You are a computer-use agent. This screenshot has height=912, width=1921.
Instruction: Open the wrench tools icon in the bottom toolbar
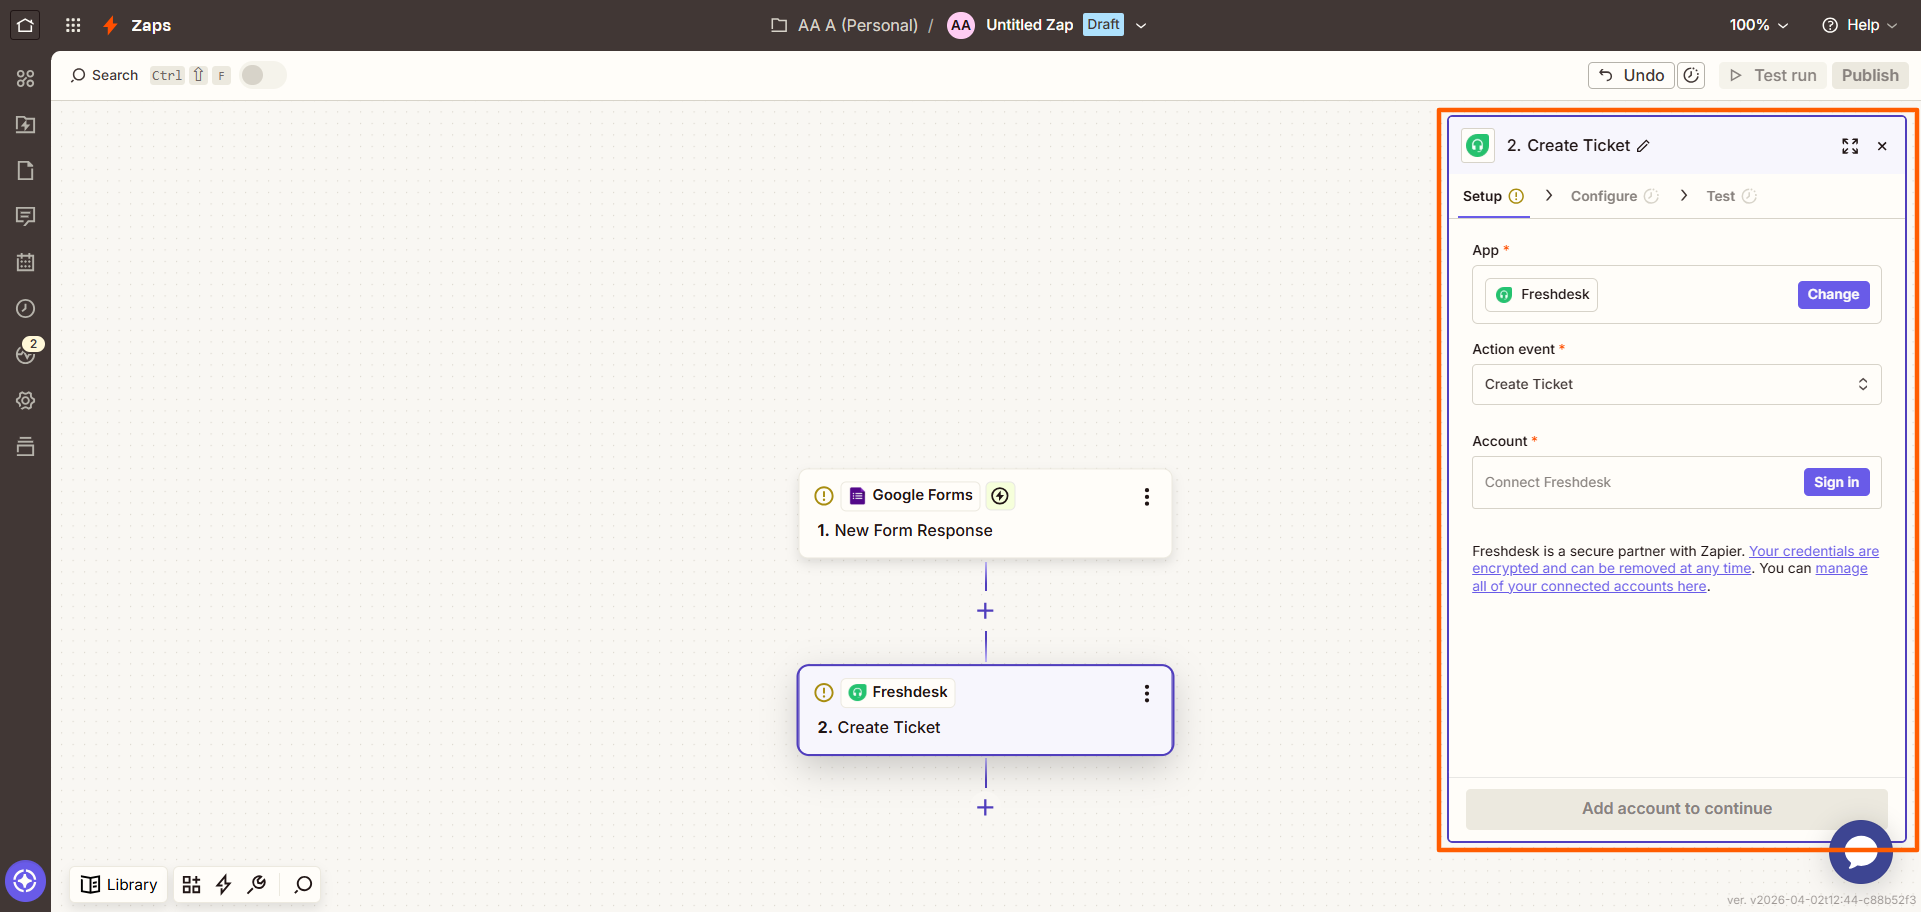(257, 885)
